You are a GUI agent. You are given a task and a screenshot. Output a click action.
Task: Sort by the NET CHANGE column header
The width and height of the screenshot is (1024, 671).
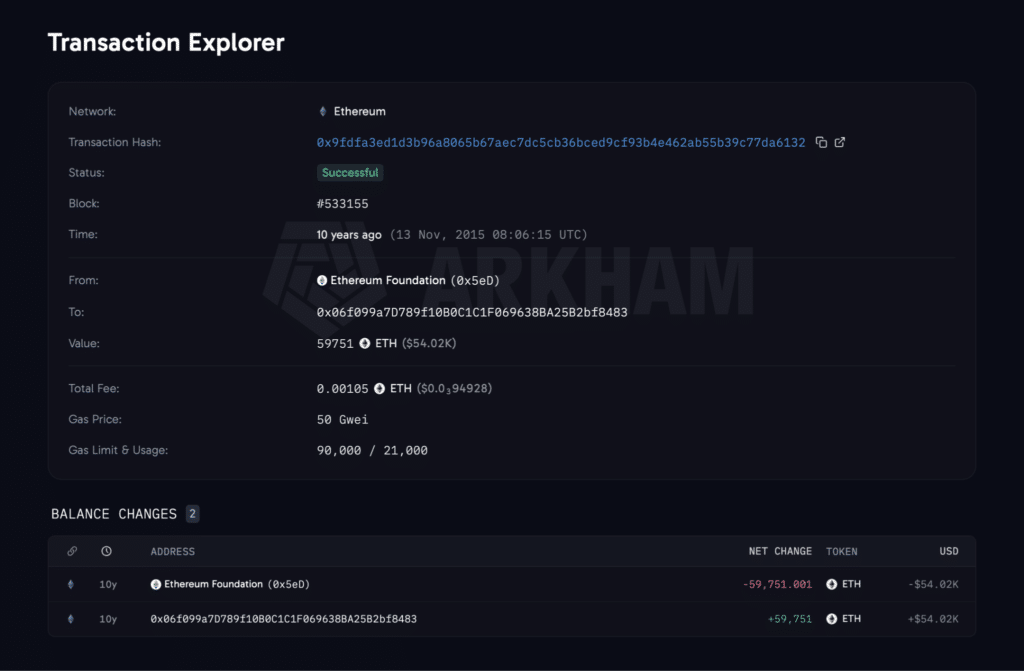[x=780, y=551]
